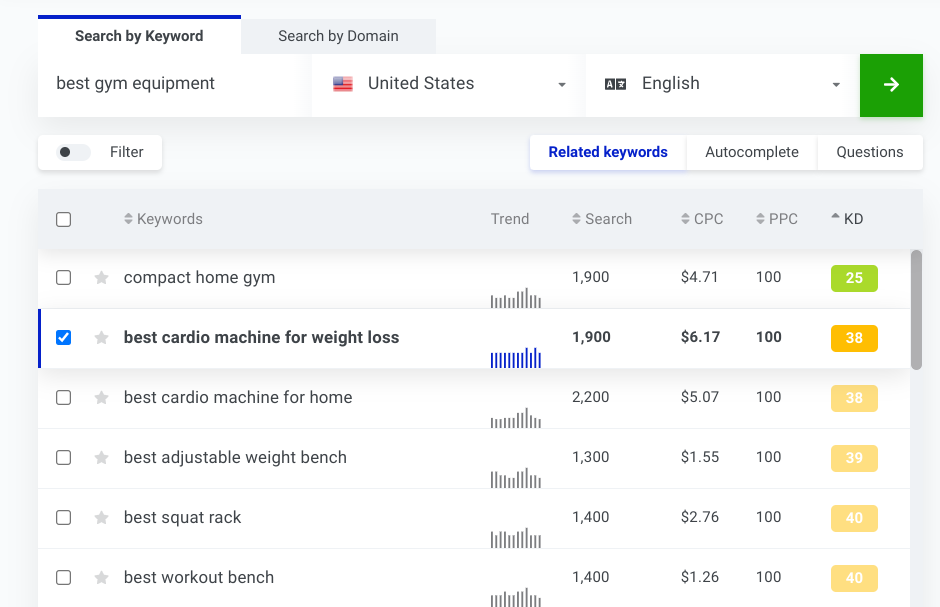
Task: Uncheck 'best cardio machine for weight loss' row
Action: click(x=64, y=338)
